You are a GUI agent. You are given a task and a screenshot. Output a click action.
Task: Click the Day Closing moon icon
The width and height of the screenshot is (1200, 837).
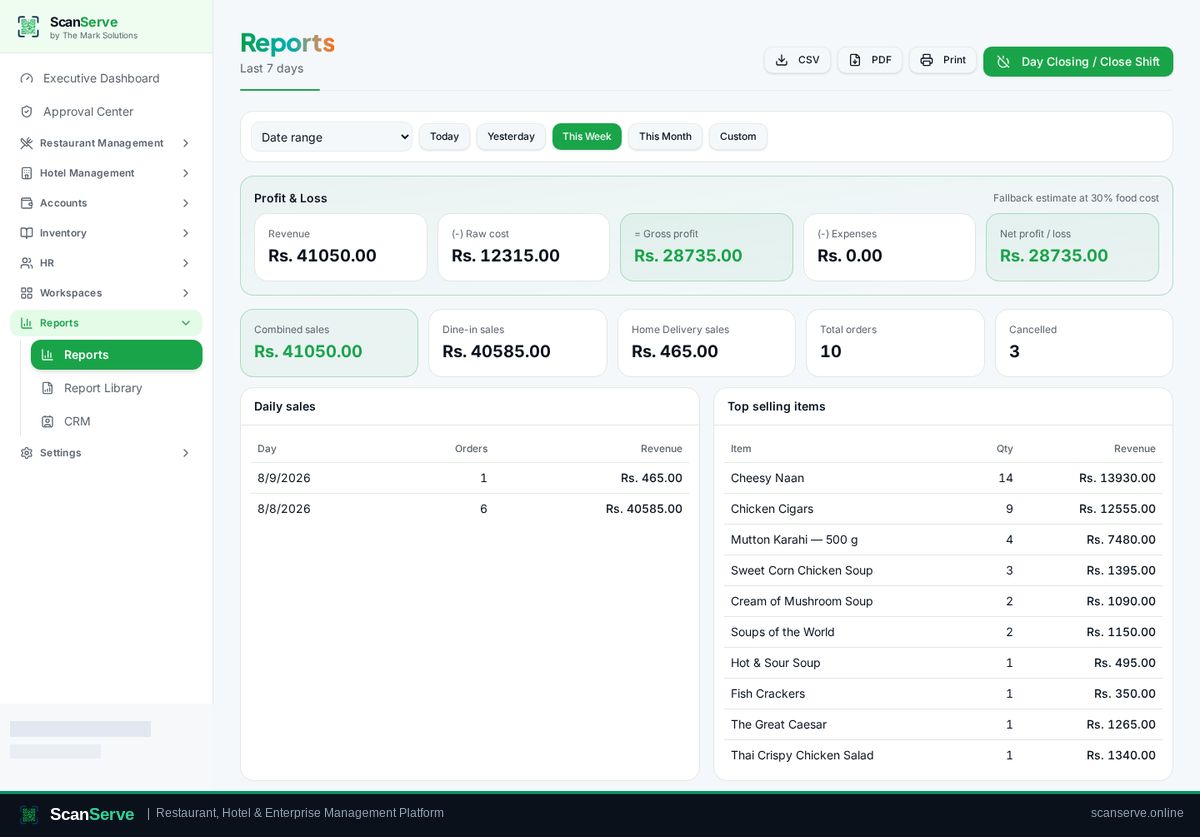click(1004, 62)
